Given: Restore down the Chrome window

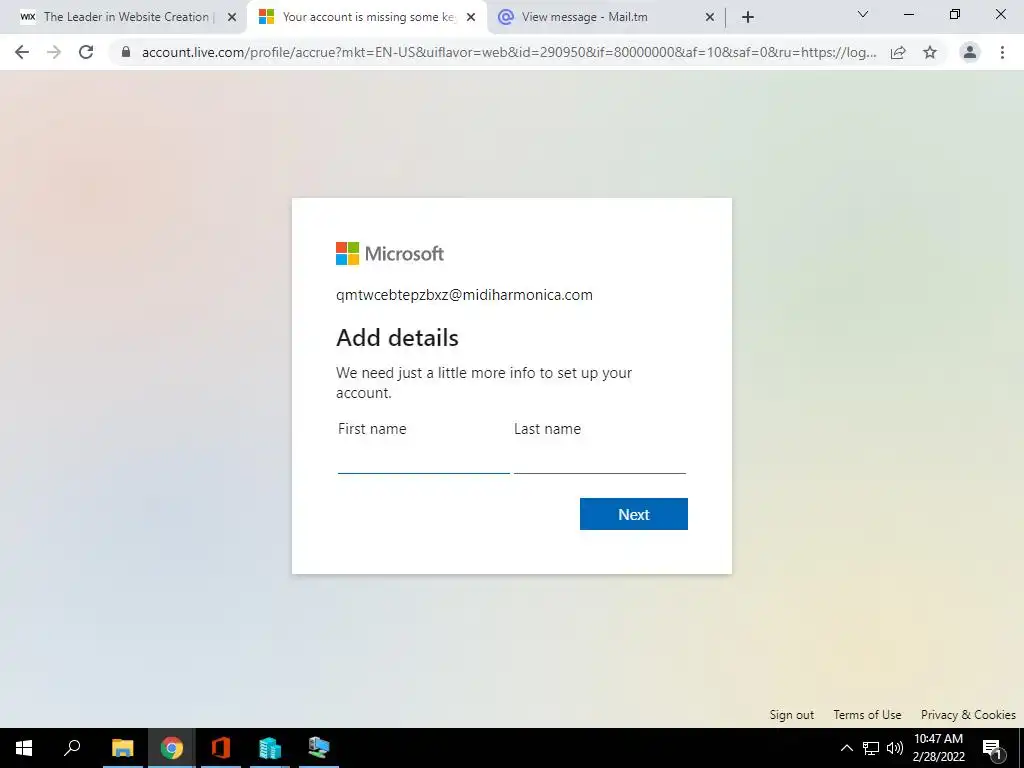Looking at the screenshot, I should tap(955, 14).
